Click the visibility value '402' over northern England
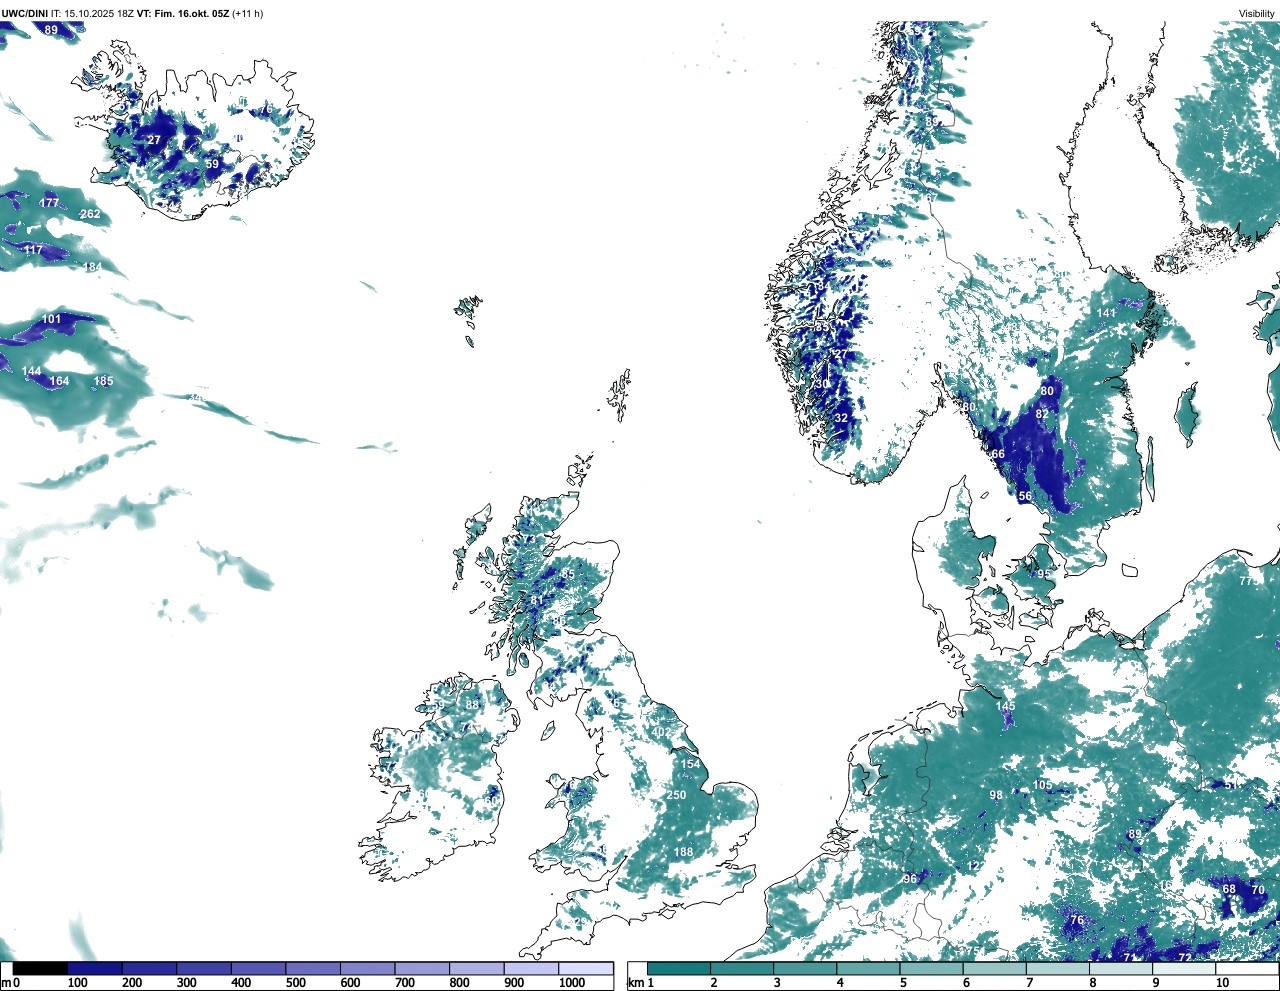This screenshot has height=991, width=1280. pos(661,732)
